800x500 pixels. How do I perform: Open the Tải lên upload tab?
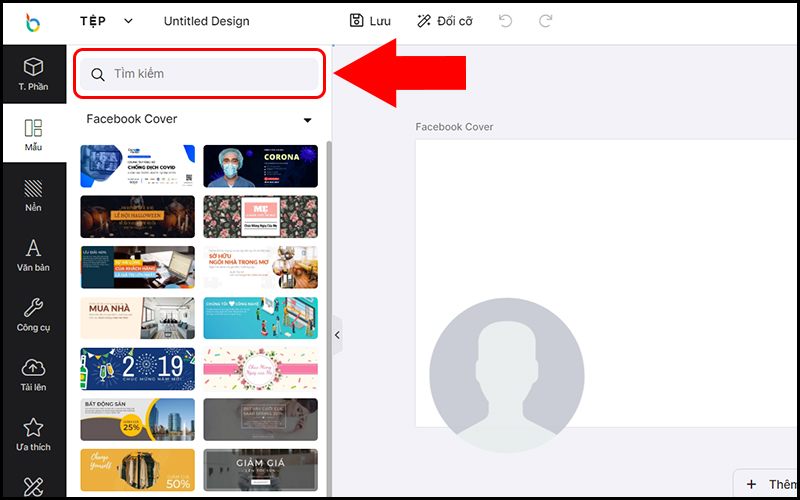pos(34,375)
